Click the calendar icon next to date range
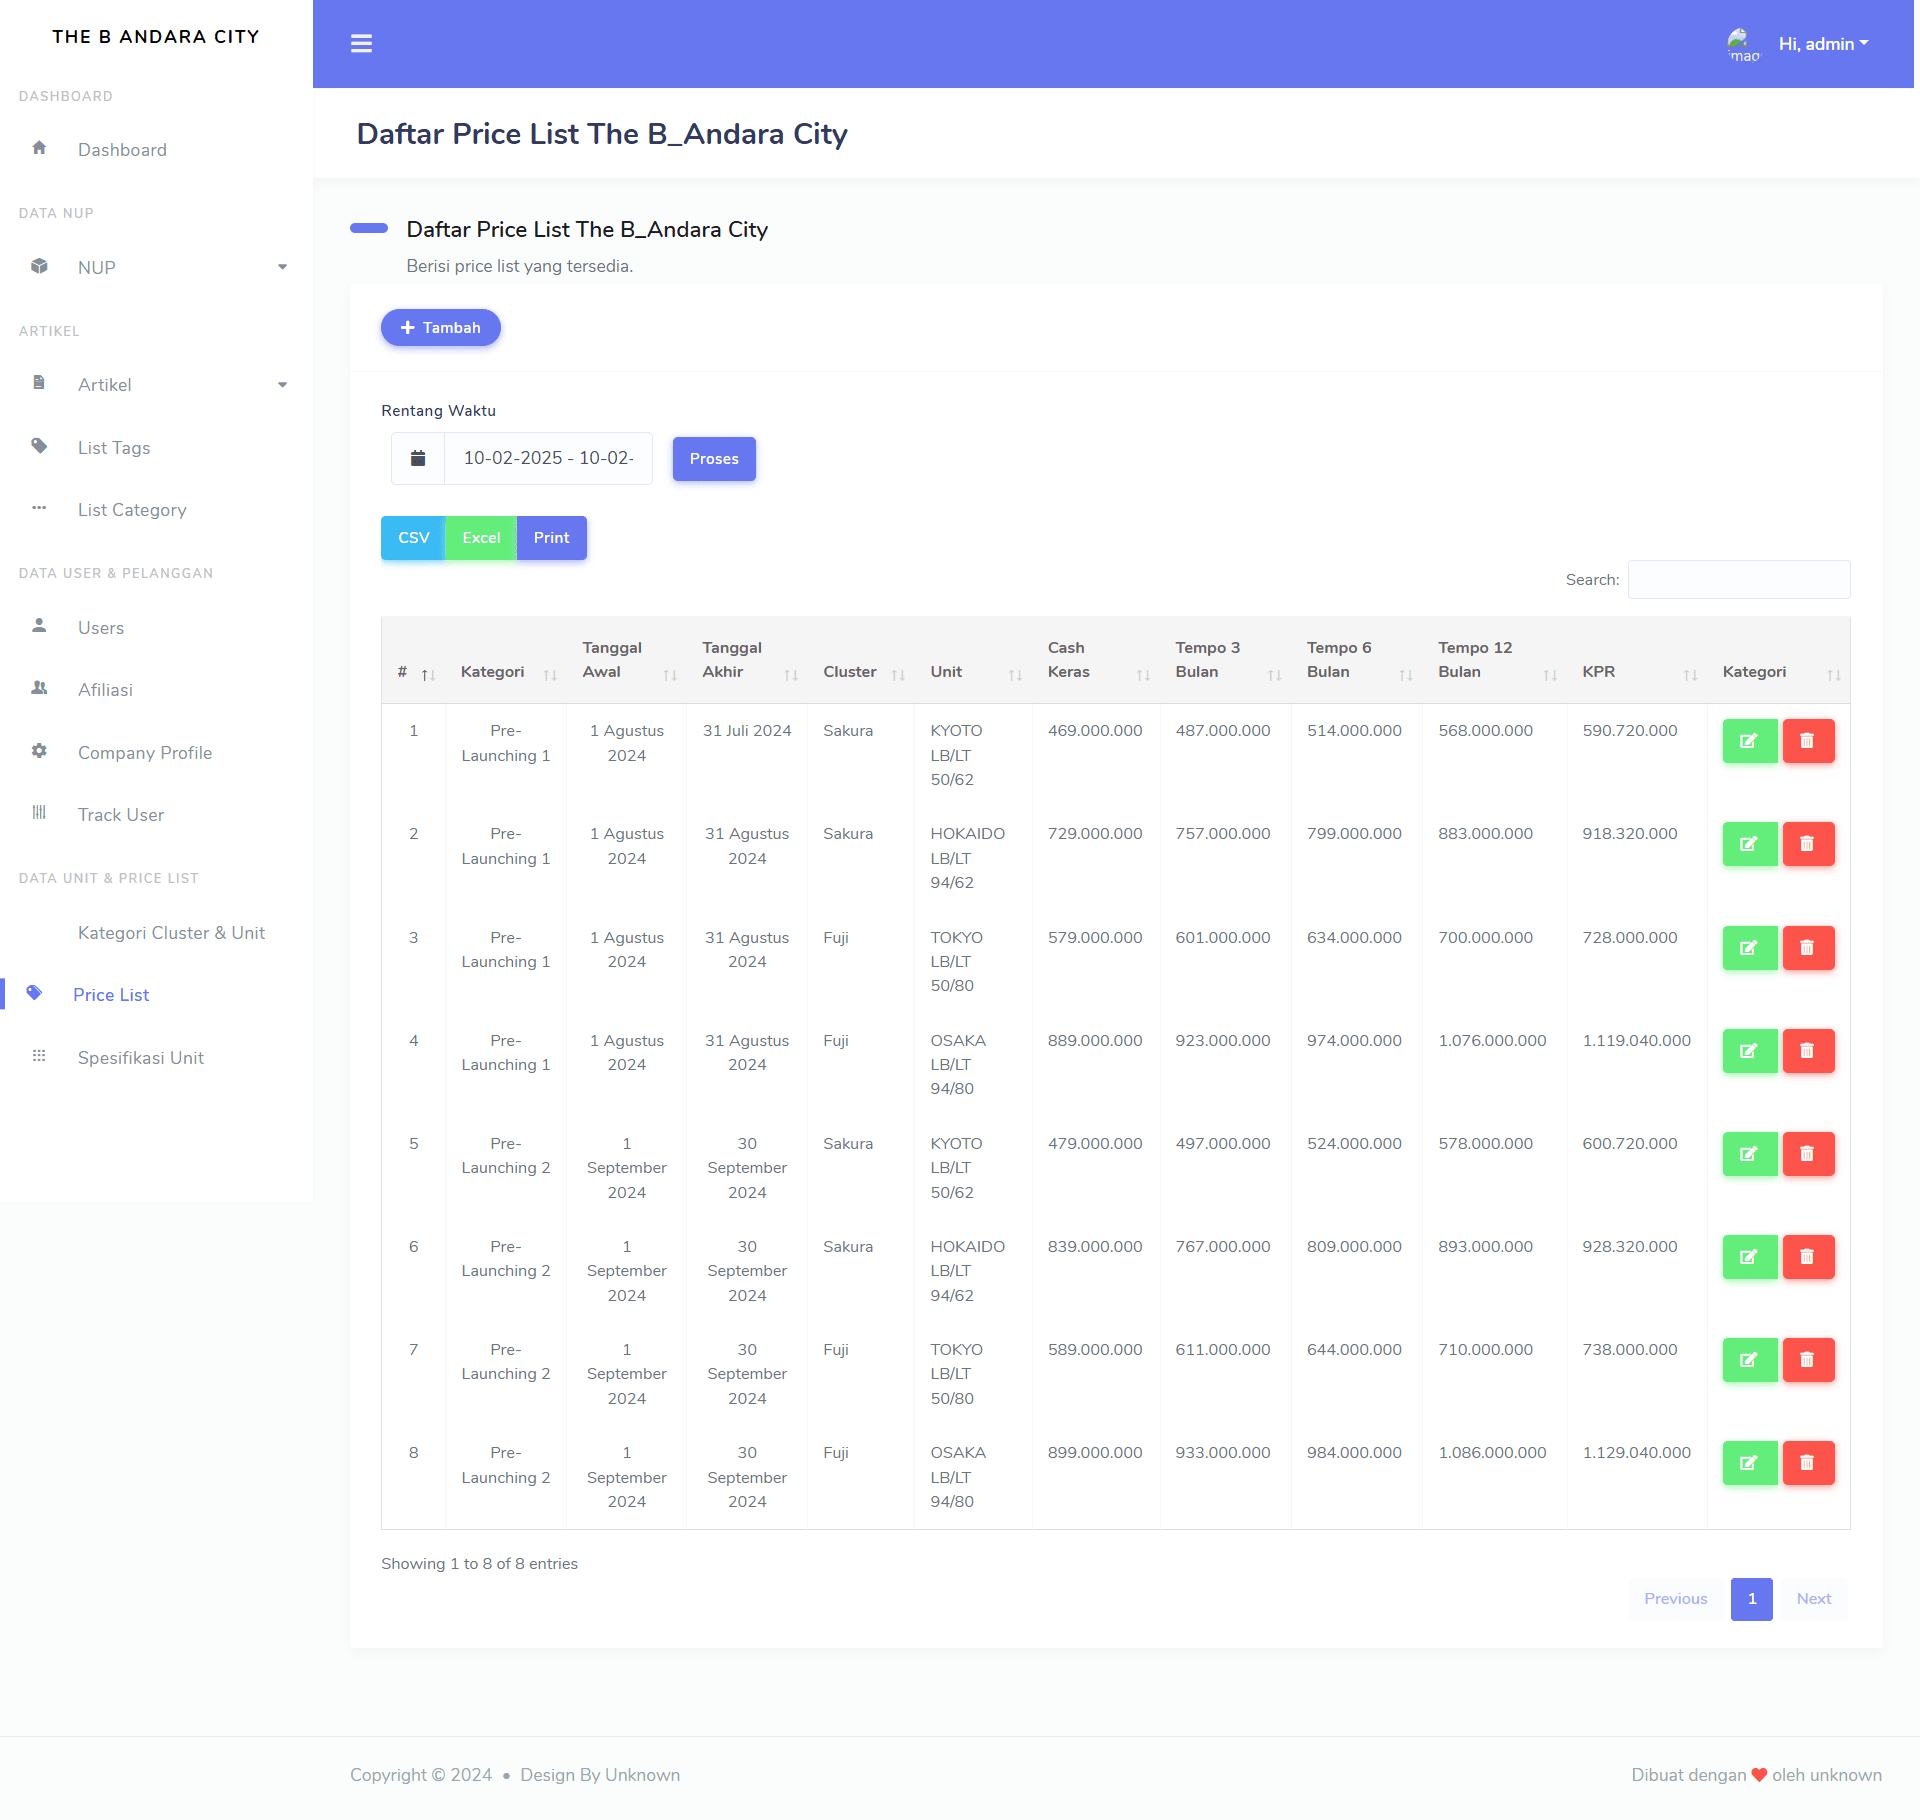The width and height of the screenshot is (1920, 1820). 417,458
